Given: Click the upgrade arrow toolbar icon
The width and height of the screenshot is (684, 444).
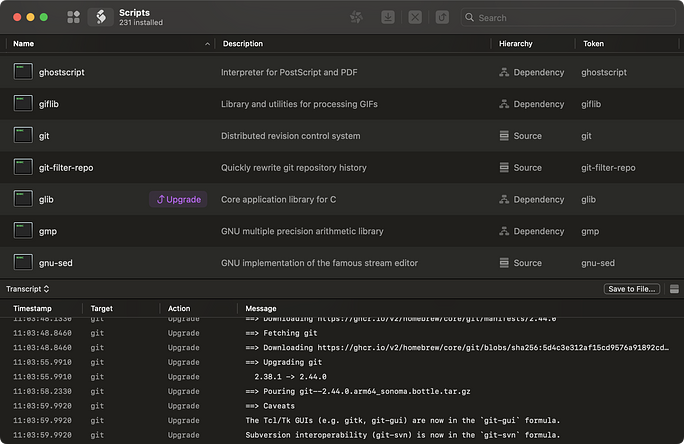Looking at the screenshot, I should 442,17.
